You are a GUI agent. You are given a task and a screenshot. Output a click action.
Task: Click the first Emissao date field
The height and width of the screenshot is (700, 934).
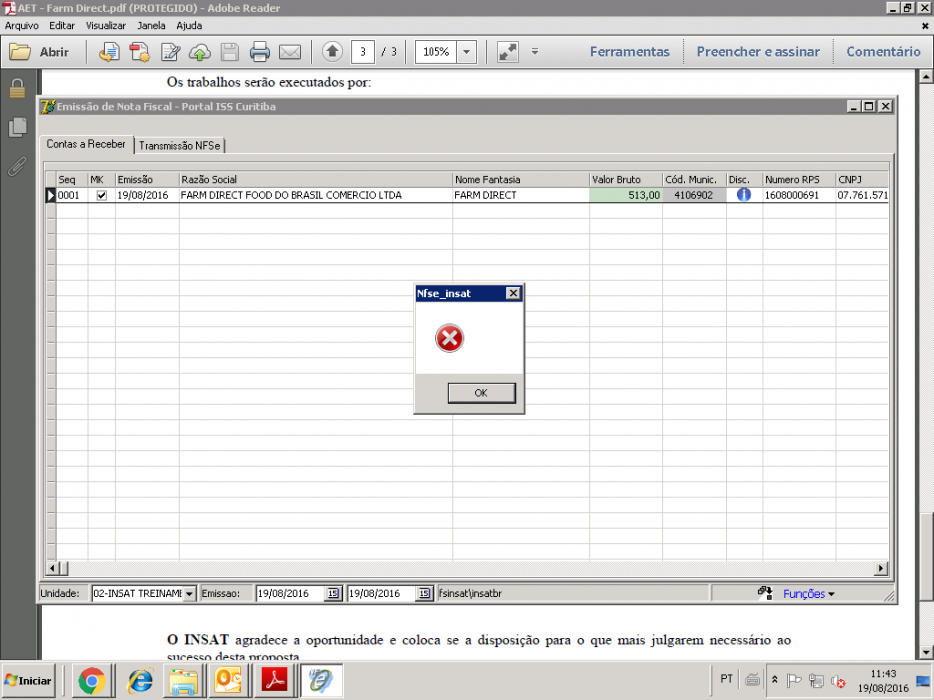pos(291,593)
